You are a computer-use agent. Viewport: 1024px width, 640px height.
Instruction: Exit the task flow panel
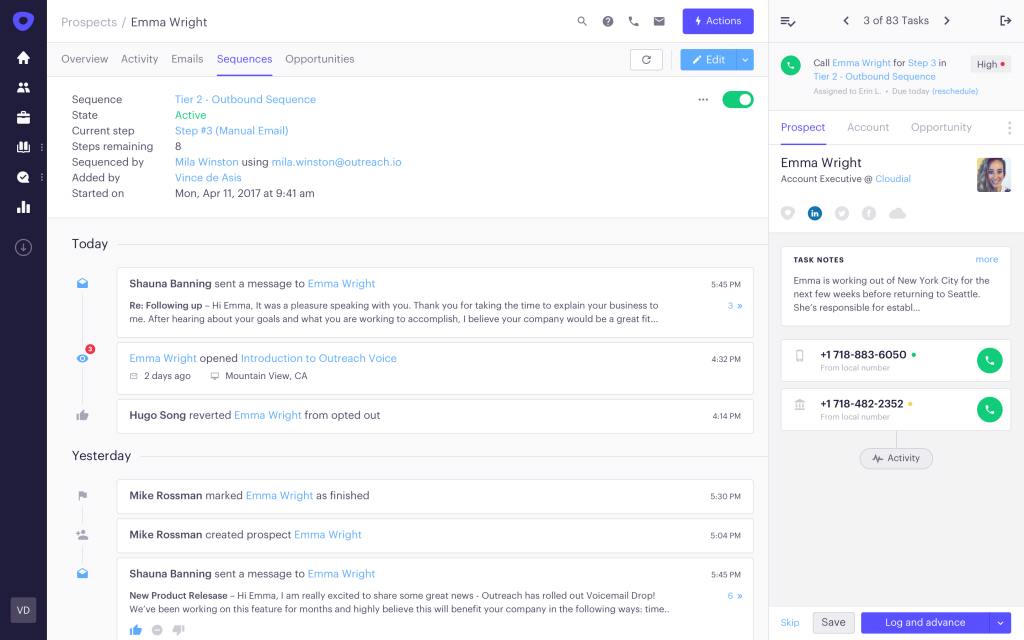coord(1006,21)
